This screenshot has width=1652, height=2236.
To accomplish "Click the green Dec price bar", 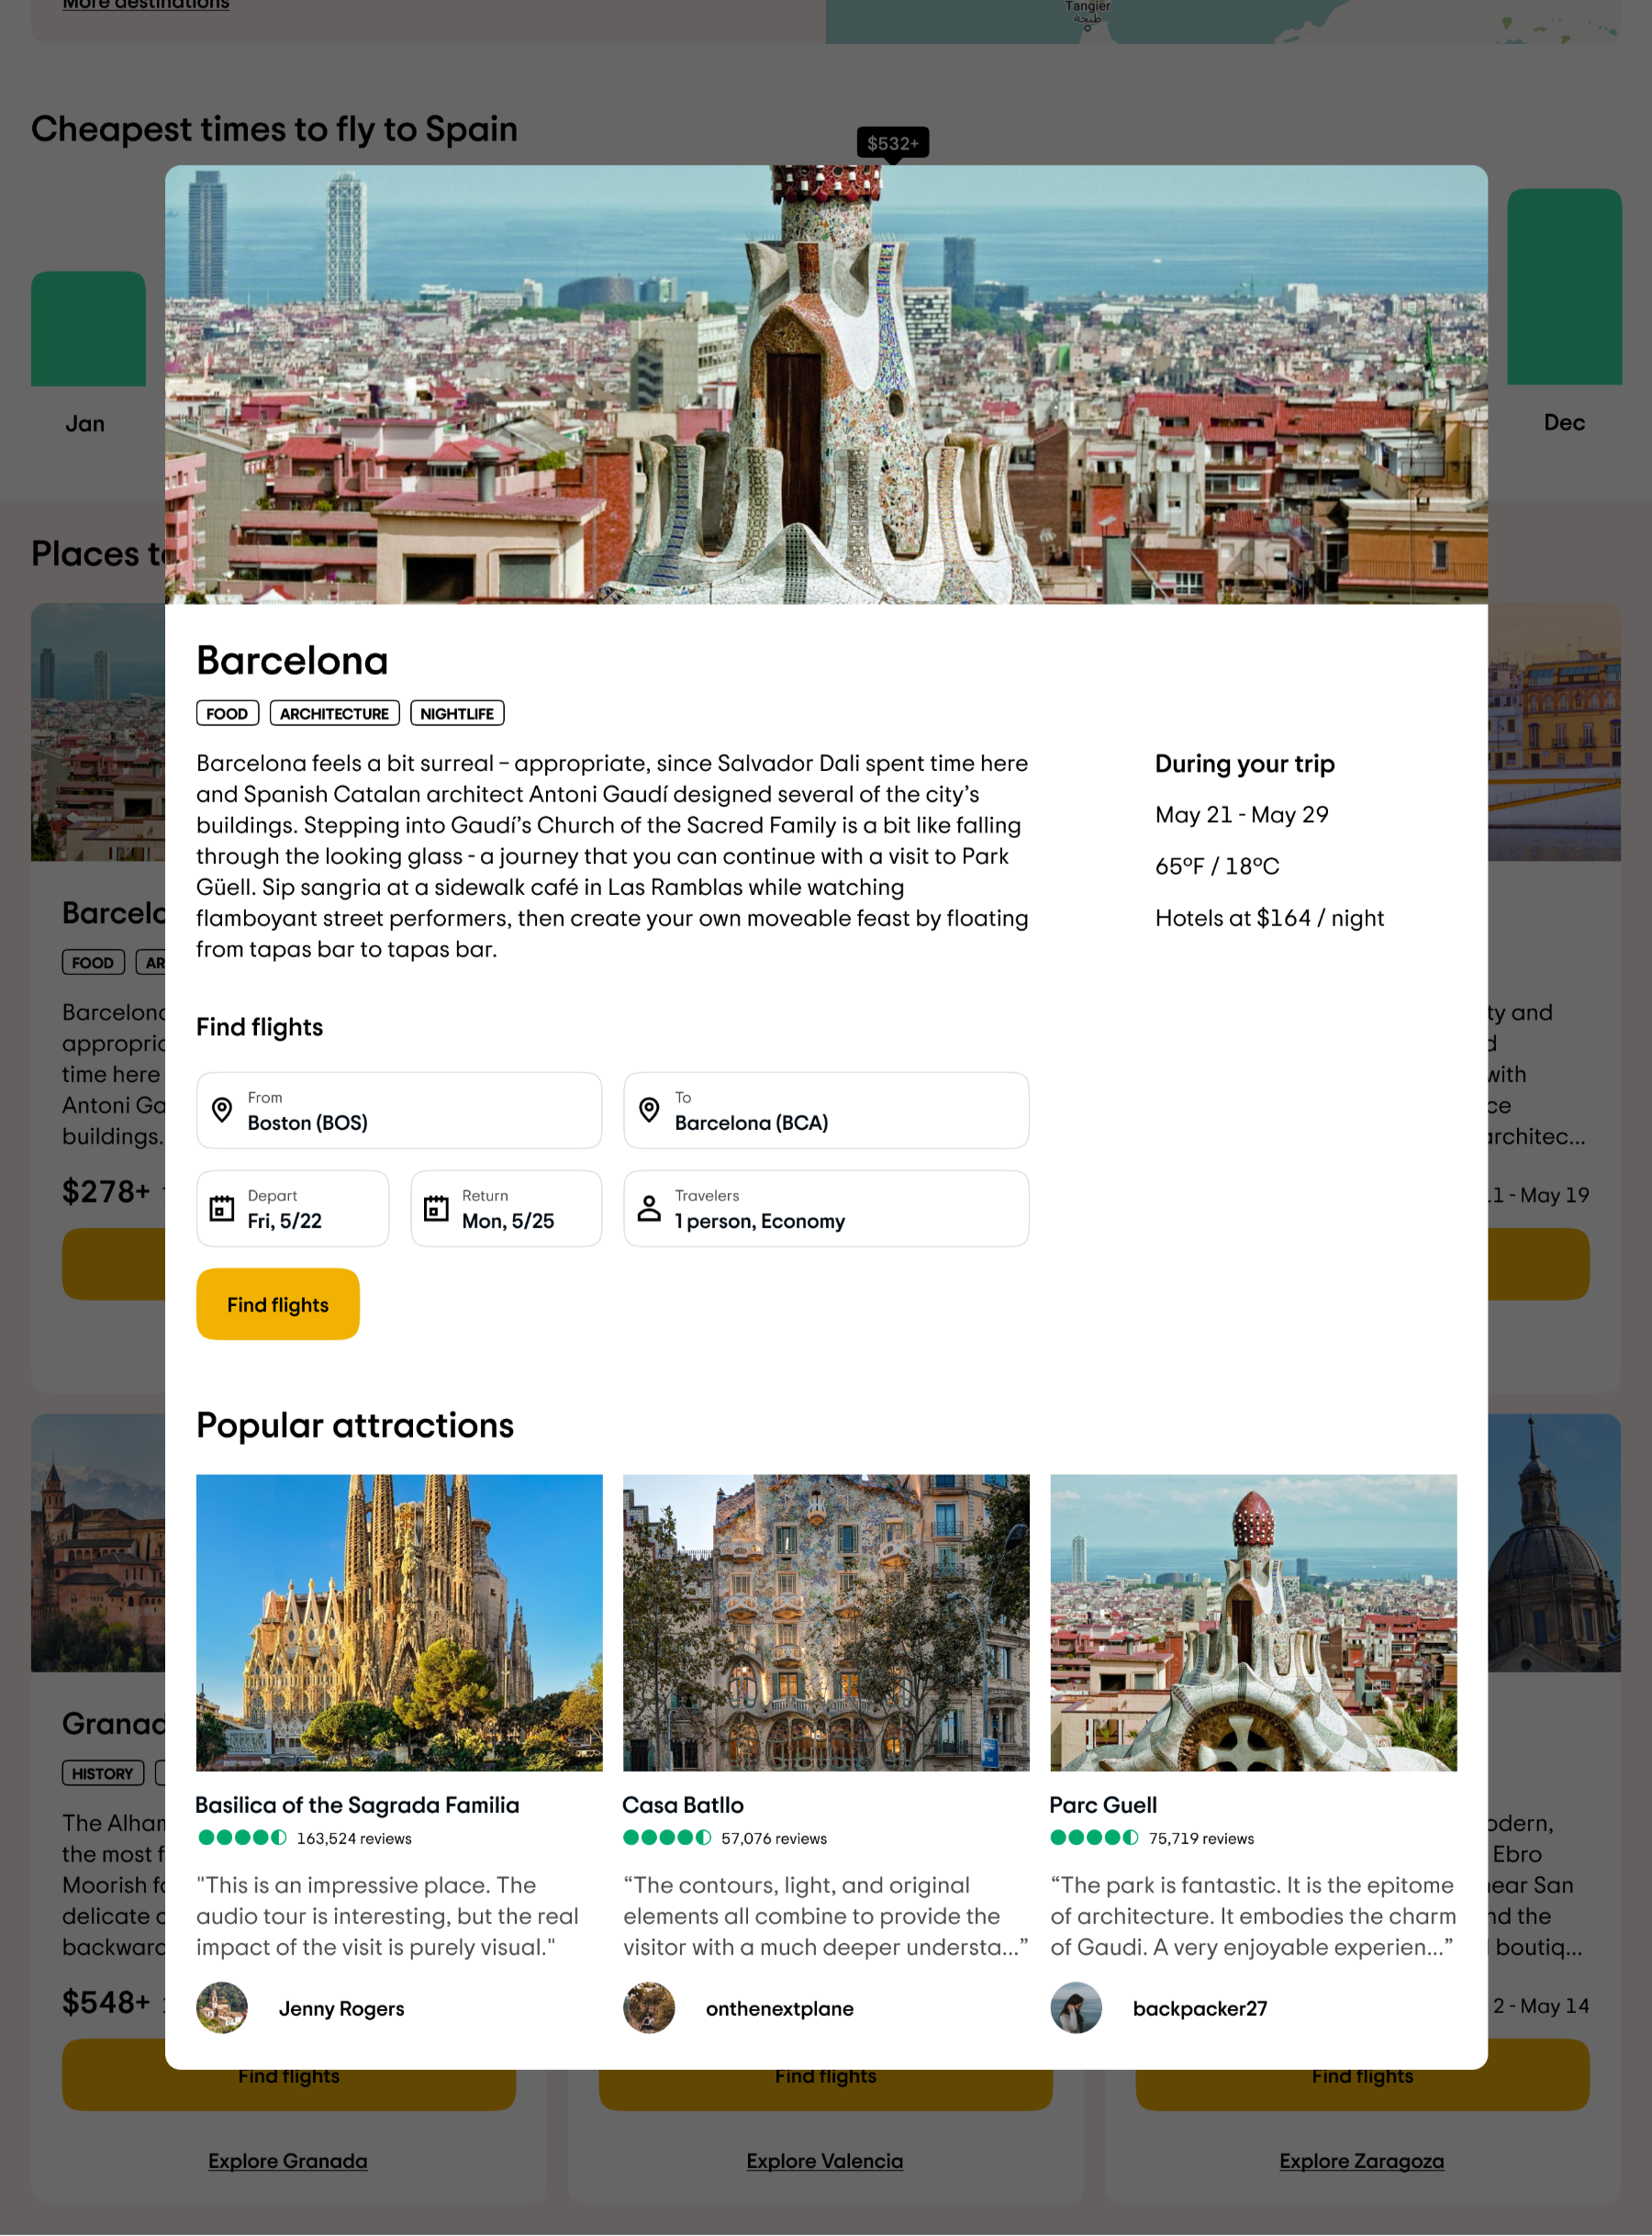I will 1564,287.
